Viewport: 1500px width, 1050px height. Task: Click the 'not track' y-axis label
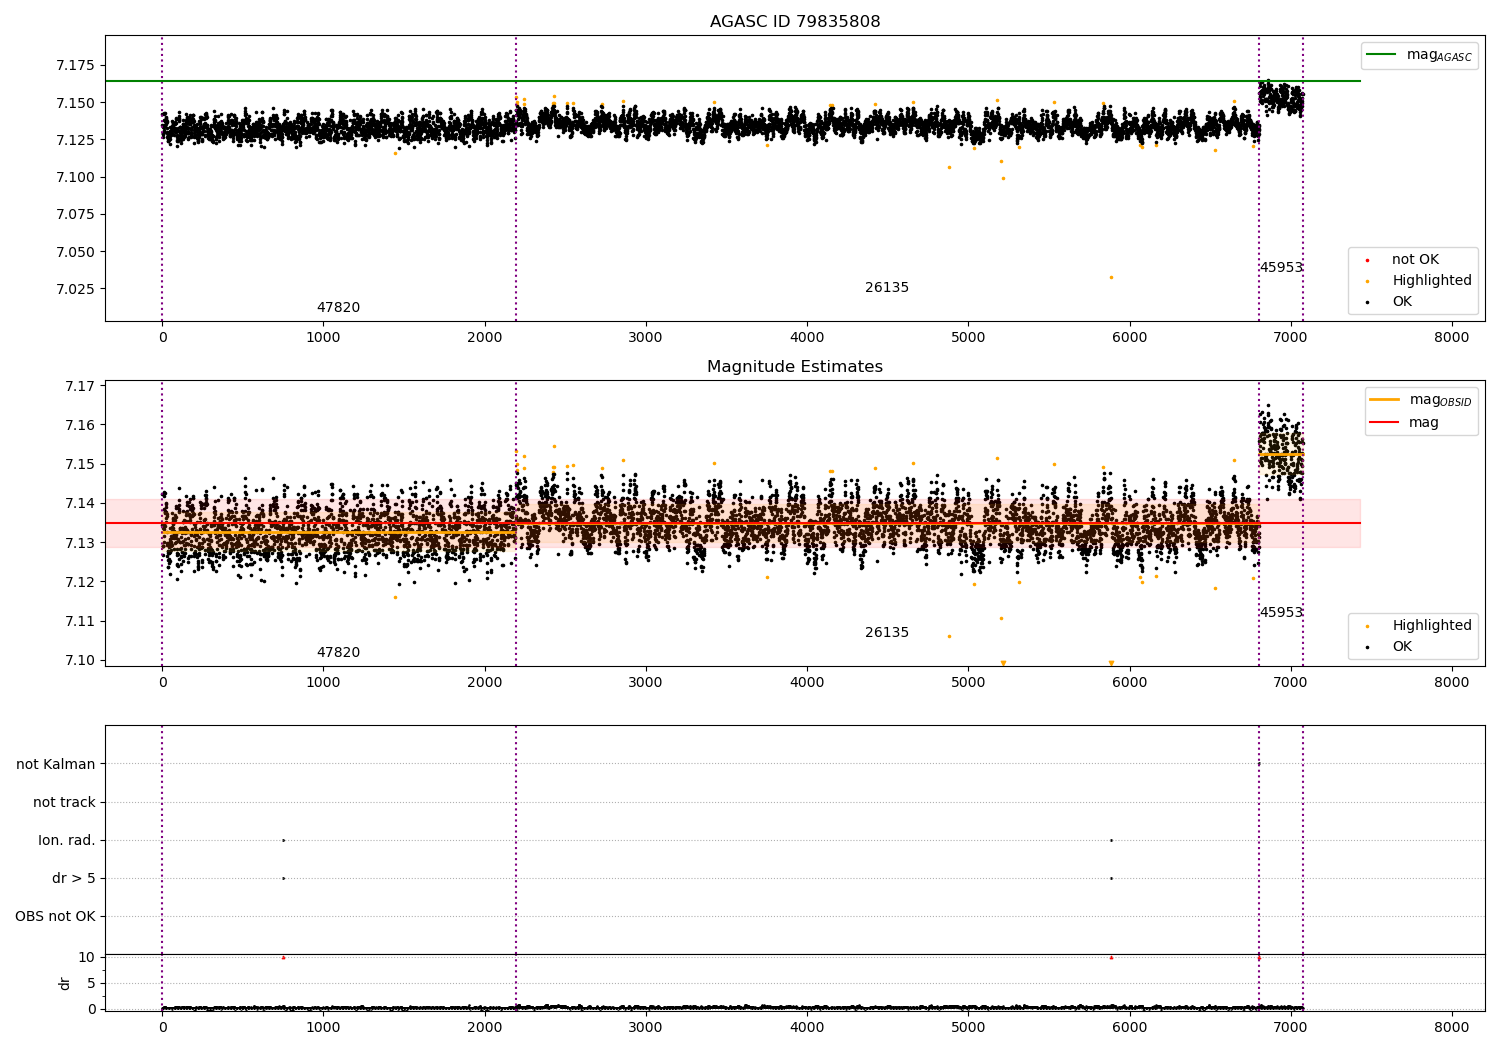(64, 802)
